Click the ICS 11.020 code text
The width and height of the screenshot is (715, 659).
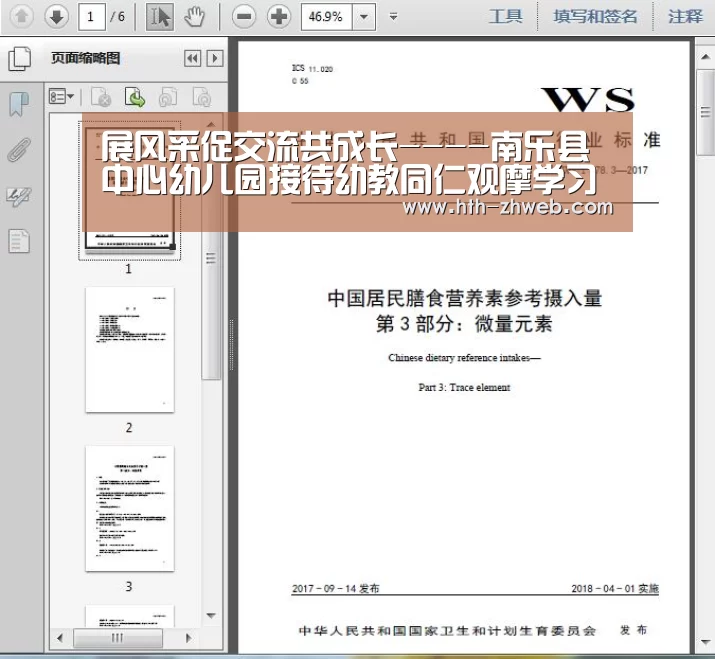[312, 69]
